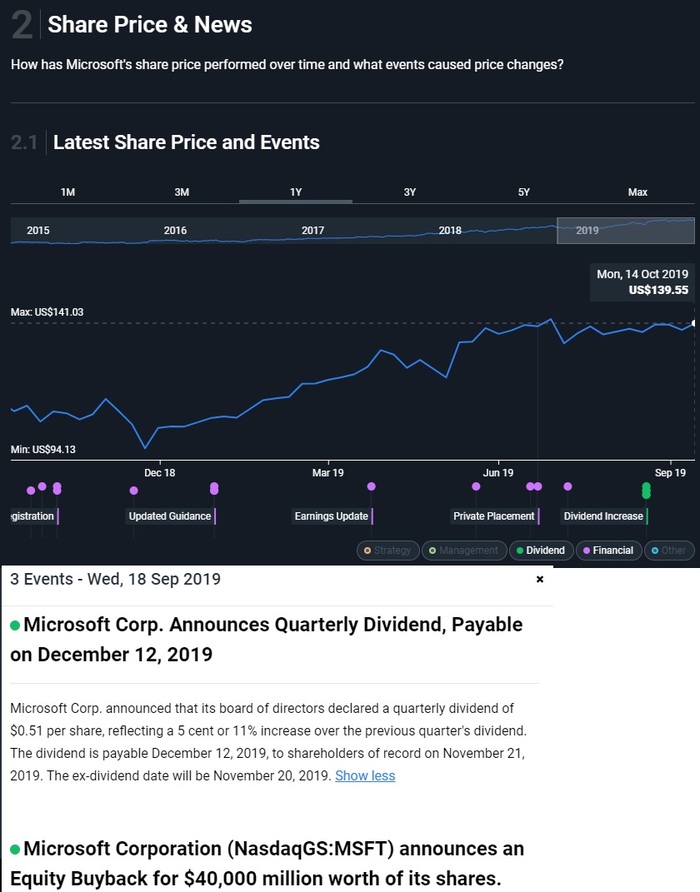This screenshot has width=700, height=892.
Task: Click the purple event dot above Updated Guidance
Action: point(214,488)
